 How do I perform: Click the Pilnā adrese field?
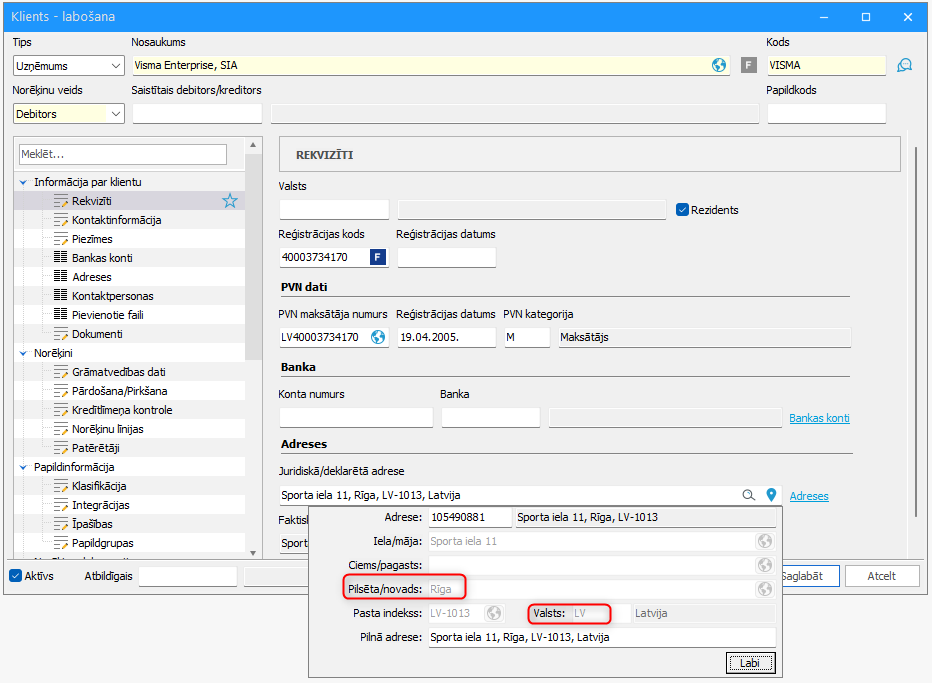[x=602, y=637]
